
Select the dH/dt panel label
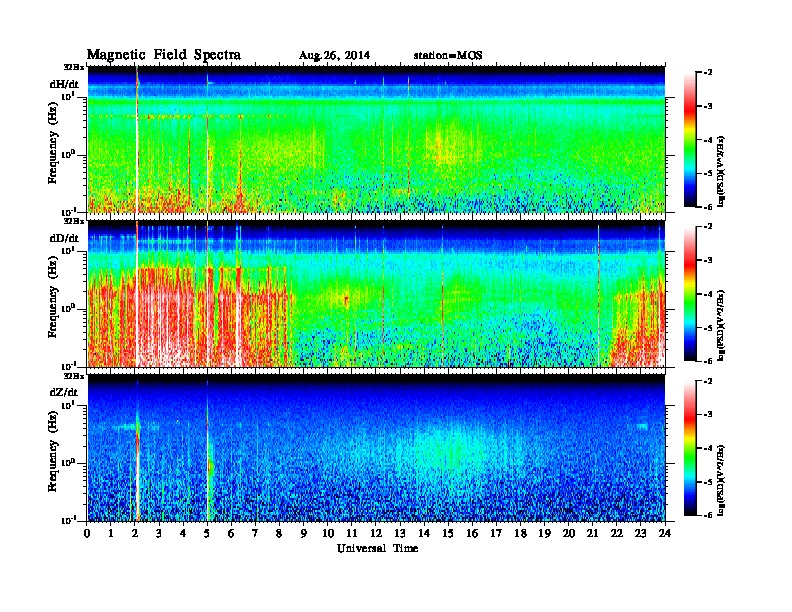[64, 84]
